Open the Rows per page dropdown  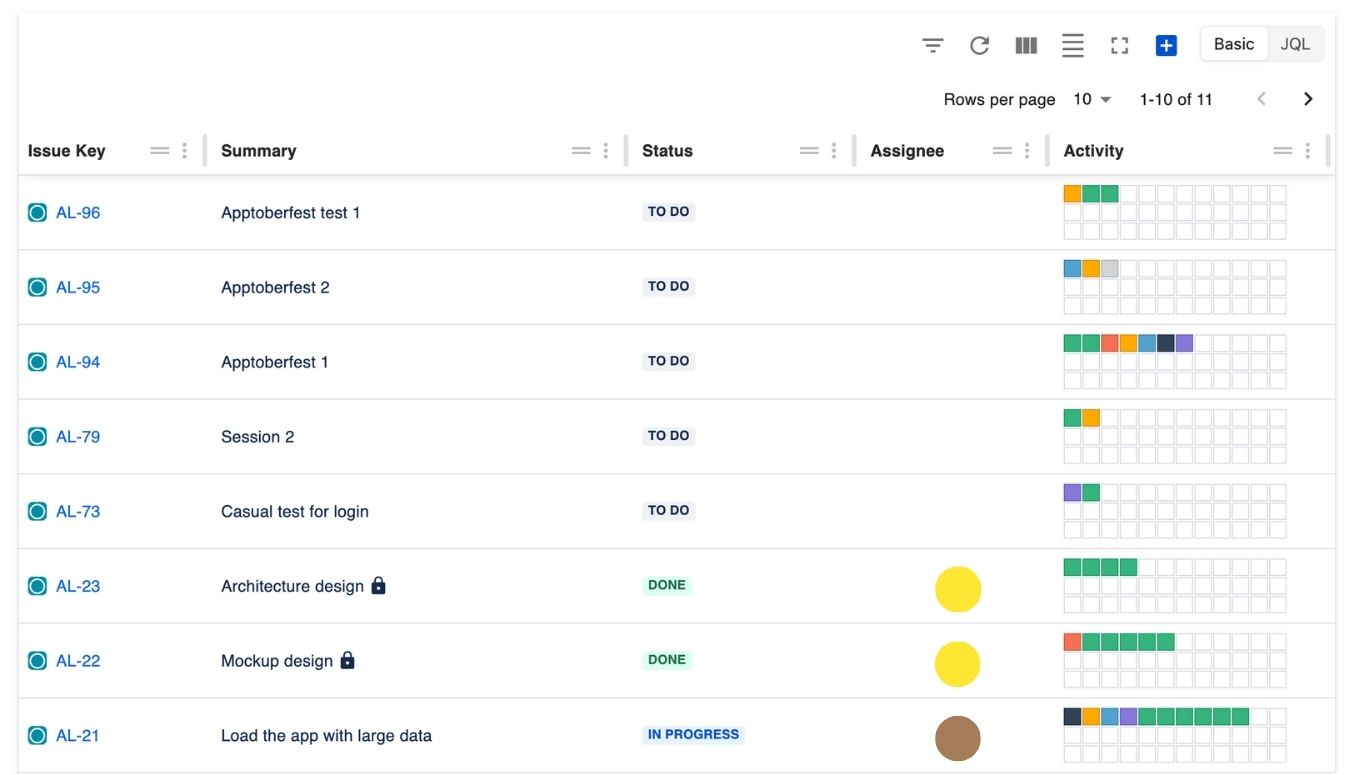[1092, 99]
